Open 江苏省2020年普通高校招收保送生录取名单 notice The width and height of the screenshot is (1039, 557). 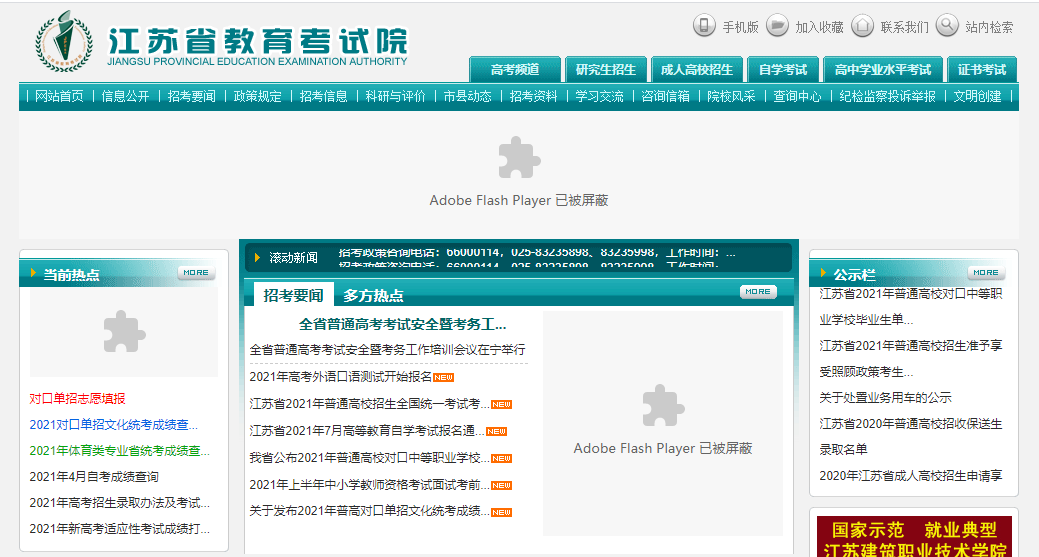tap(911, 436)
